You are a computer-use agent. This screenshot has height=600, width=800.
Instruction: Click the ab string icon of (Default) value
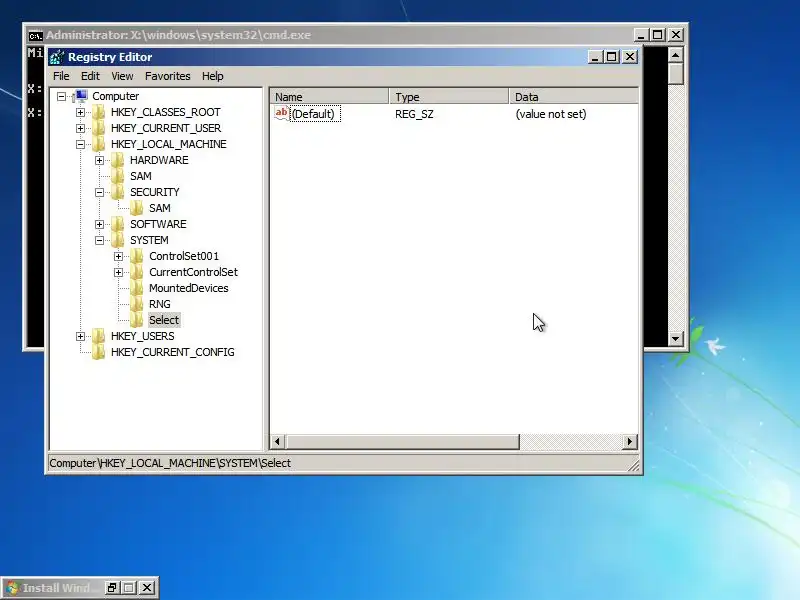(x=282, y=113)
